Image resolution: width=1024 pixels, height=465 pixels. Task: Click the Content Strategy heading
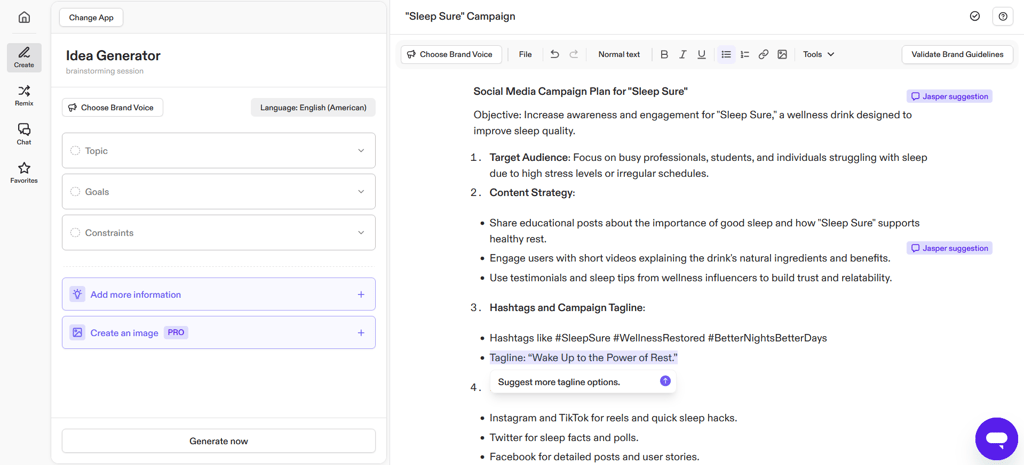532,193
